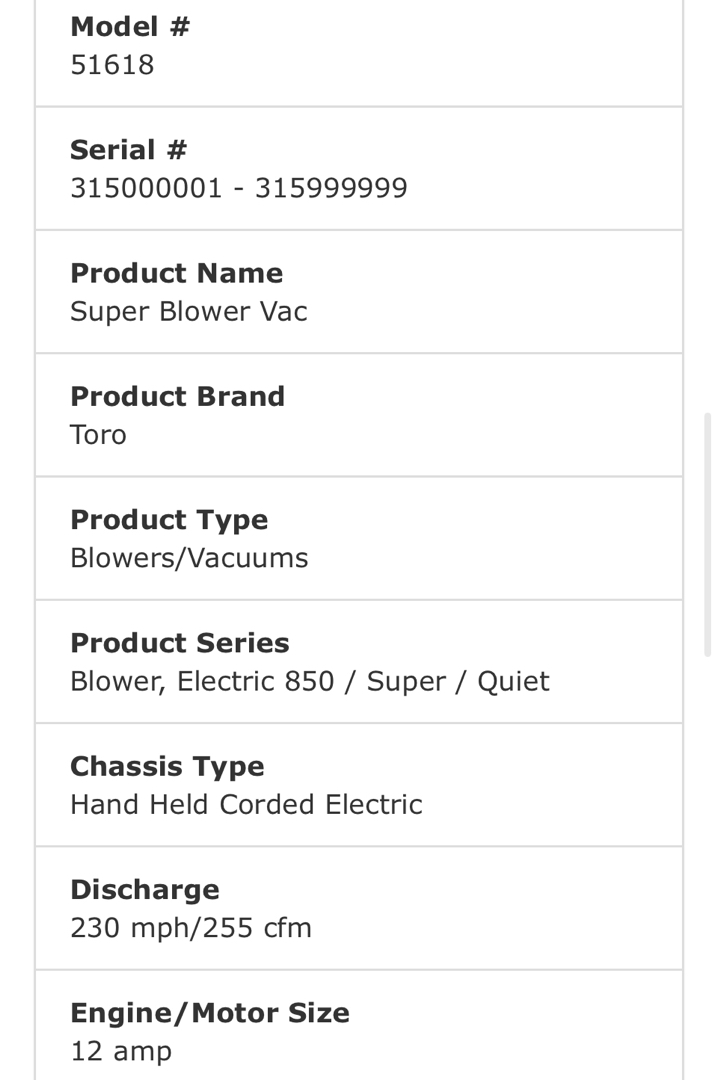The image size is (718, 1080).
Task: Click the Product Series heading
Action: click(179, 643)
